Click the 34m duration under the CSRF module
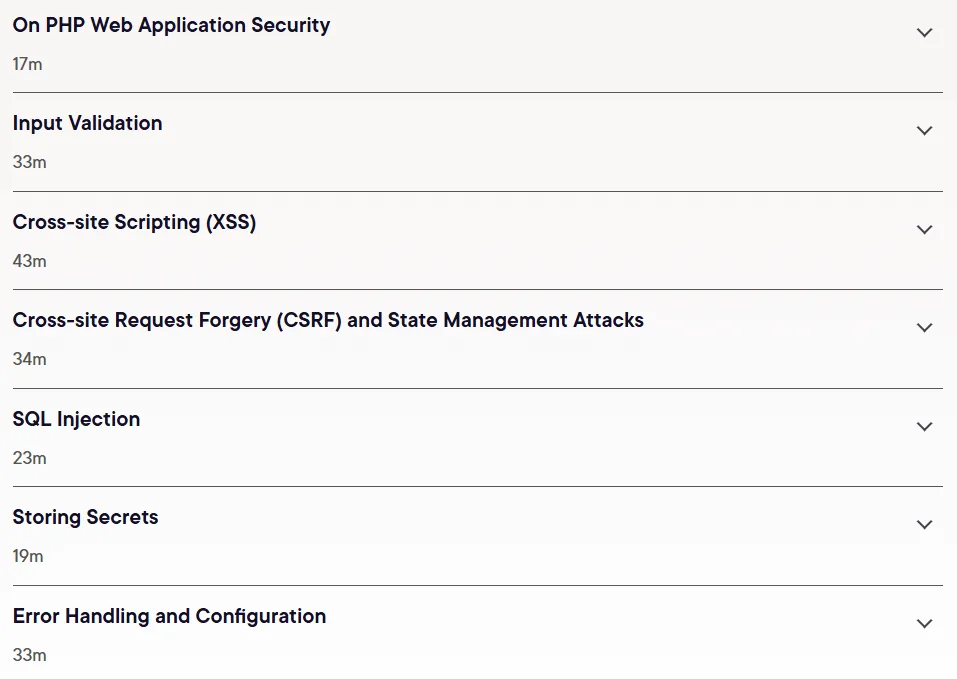Screen dimensions: 957x679 [x=29, y=359]
